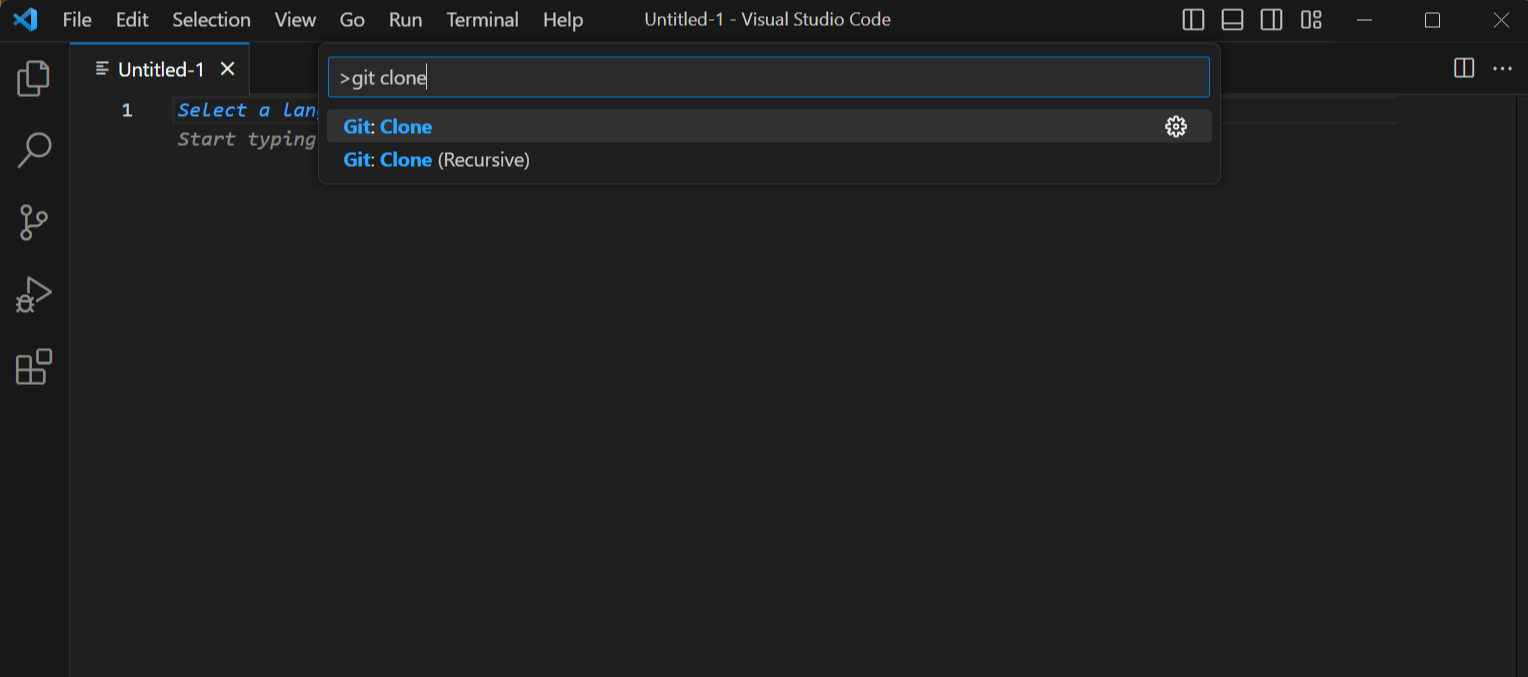Minimize the Visual Studio Code window

1365,20
